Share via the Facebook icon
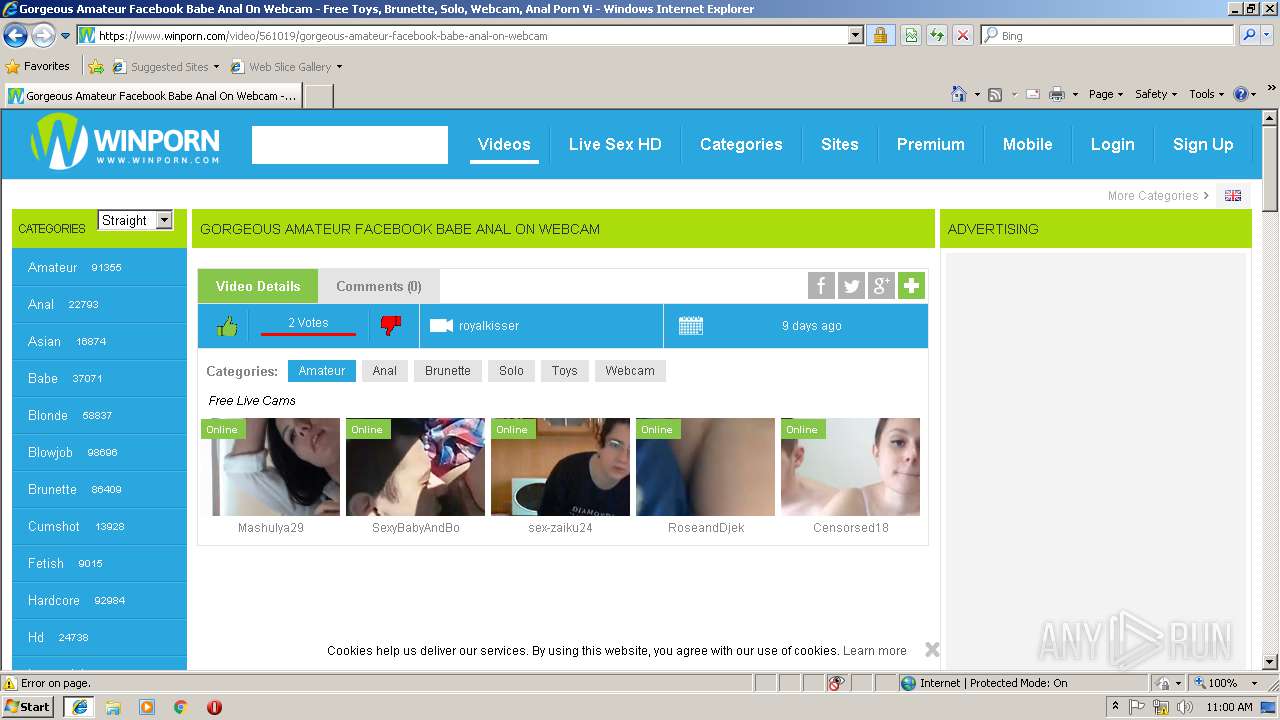The image size is (1280, 720). click(x=821, y=286)
